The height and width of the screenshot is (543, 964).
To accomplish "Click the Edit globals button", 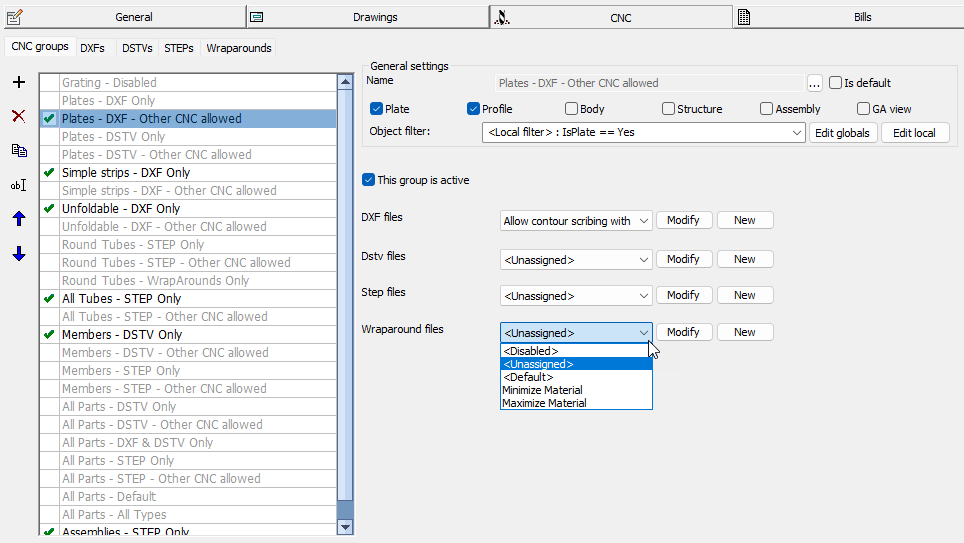I will pyautogui.click(x=844, y=133).
